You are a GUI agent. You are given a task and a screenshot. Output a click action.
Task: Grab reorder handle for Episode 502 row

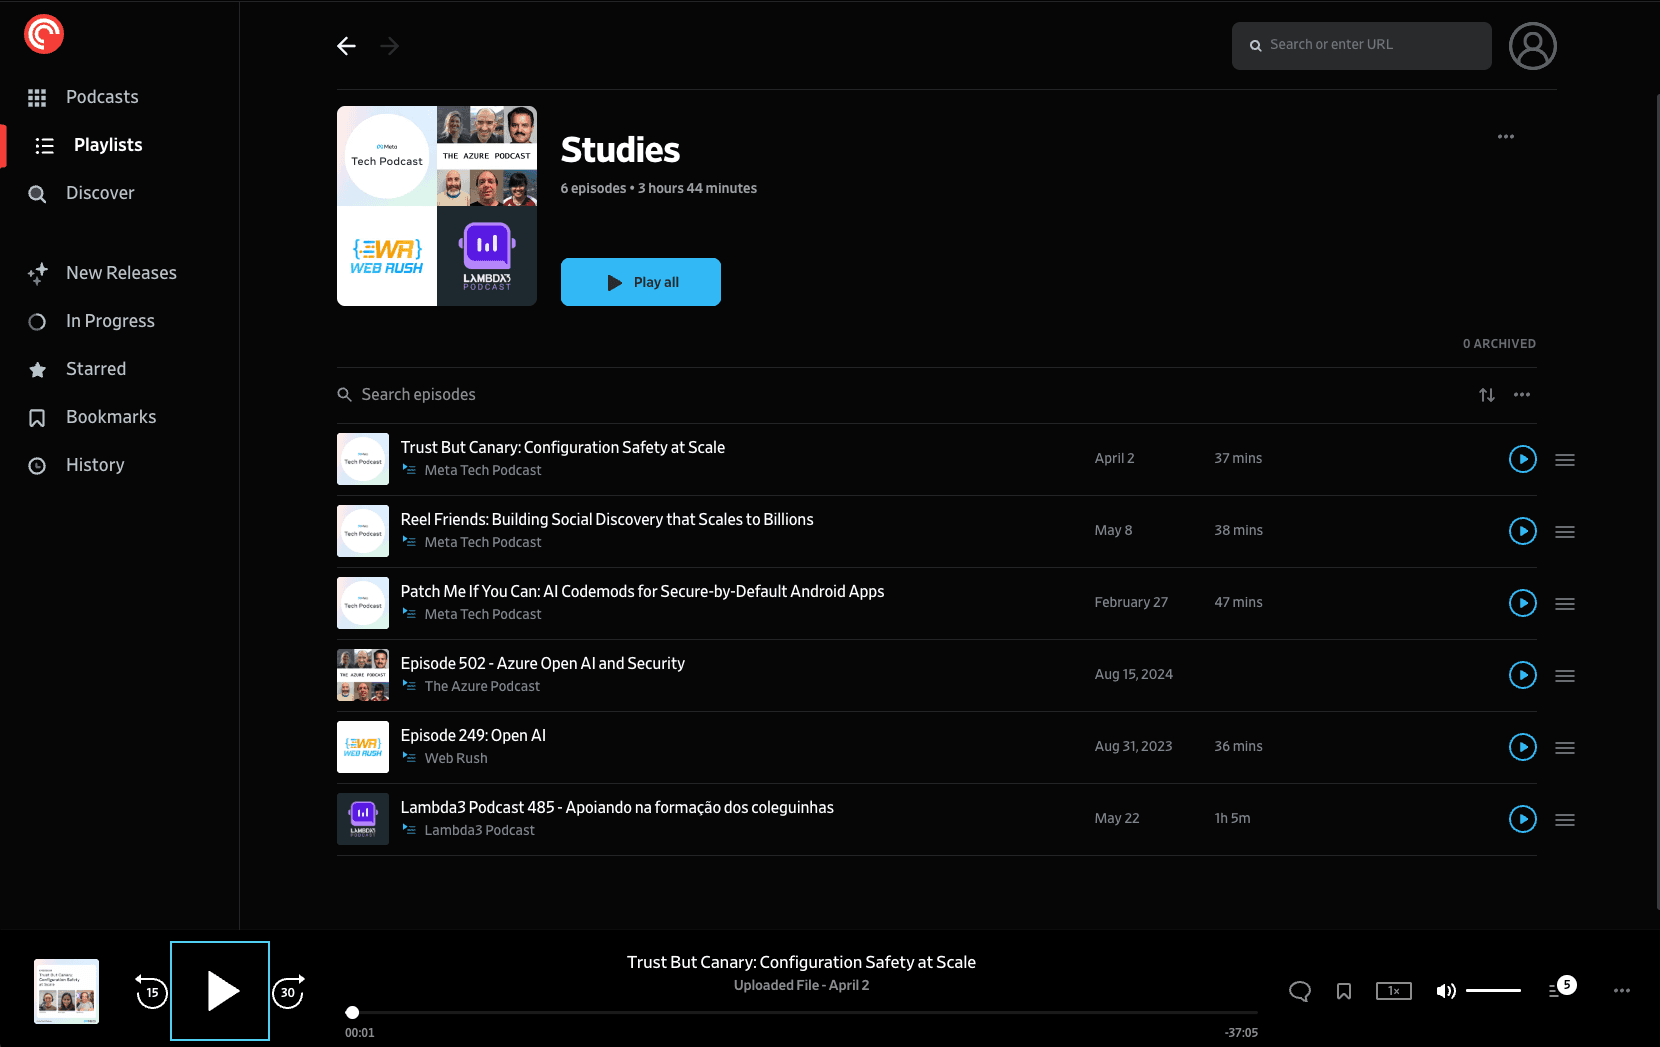[x=1565, y=676]
